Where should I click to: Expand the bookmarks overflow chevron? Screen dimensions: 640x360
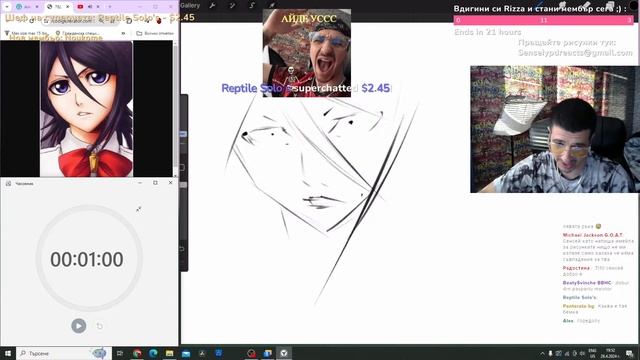[123, 33]
